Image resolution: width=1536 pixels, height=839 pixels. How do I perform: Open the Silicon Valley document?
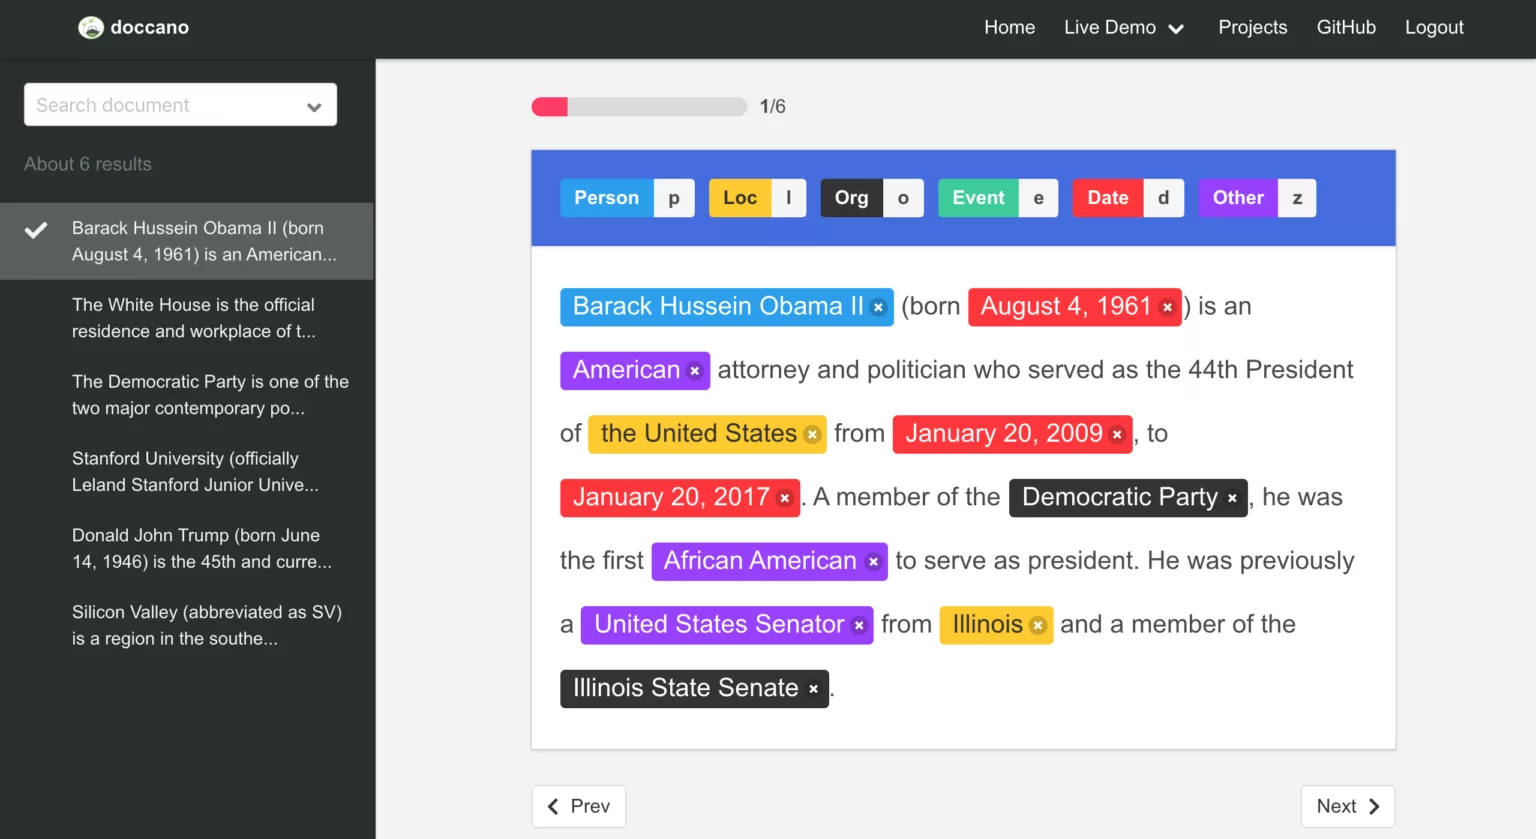point(187,626)
